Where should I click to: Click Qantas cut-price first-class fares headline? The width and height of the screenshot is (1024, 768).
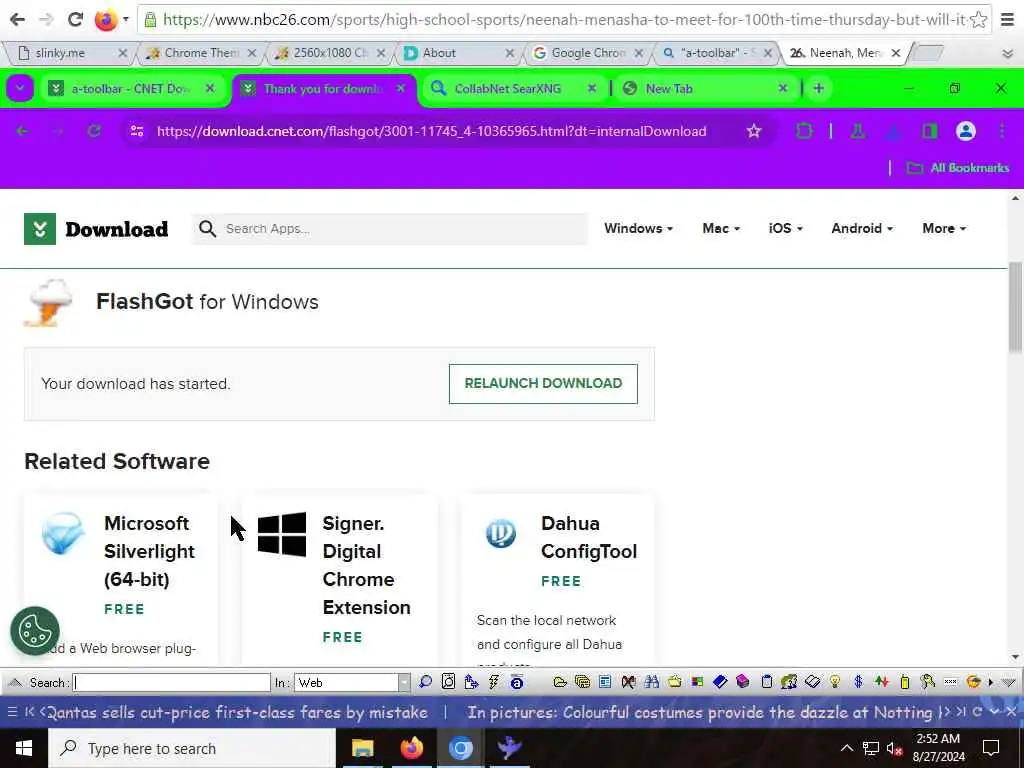coord(237,712)
